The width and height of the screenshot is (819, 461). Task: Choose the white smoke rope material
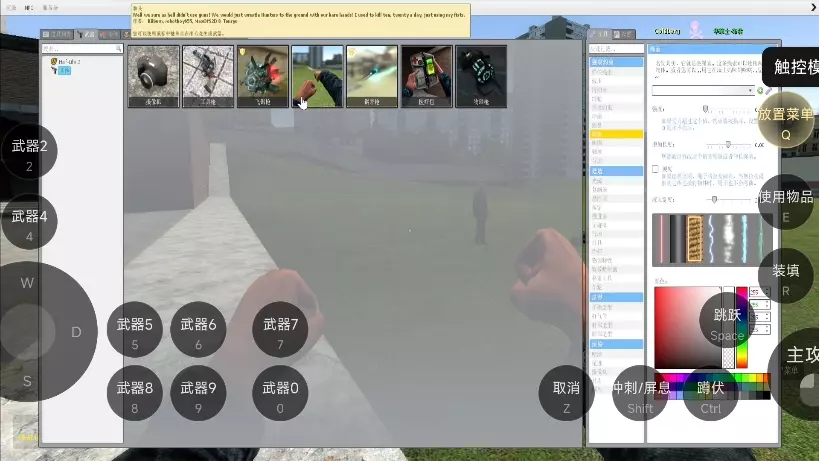pos(728,238)
